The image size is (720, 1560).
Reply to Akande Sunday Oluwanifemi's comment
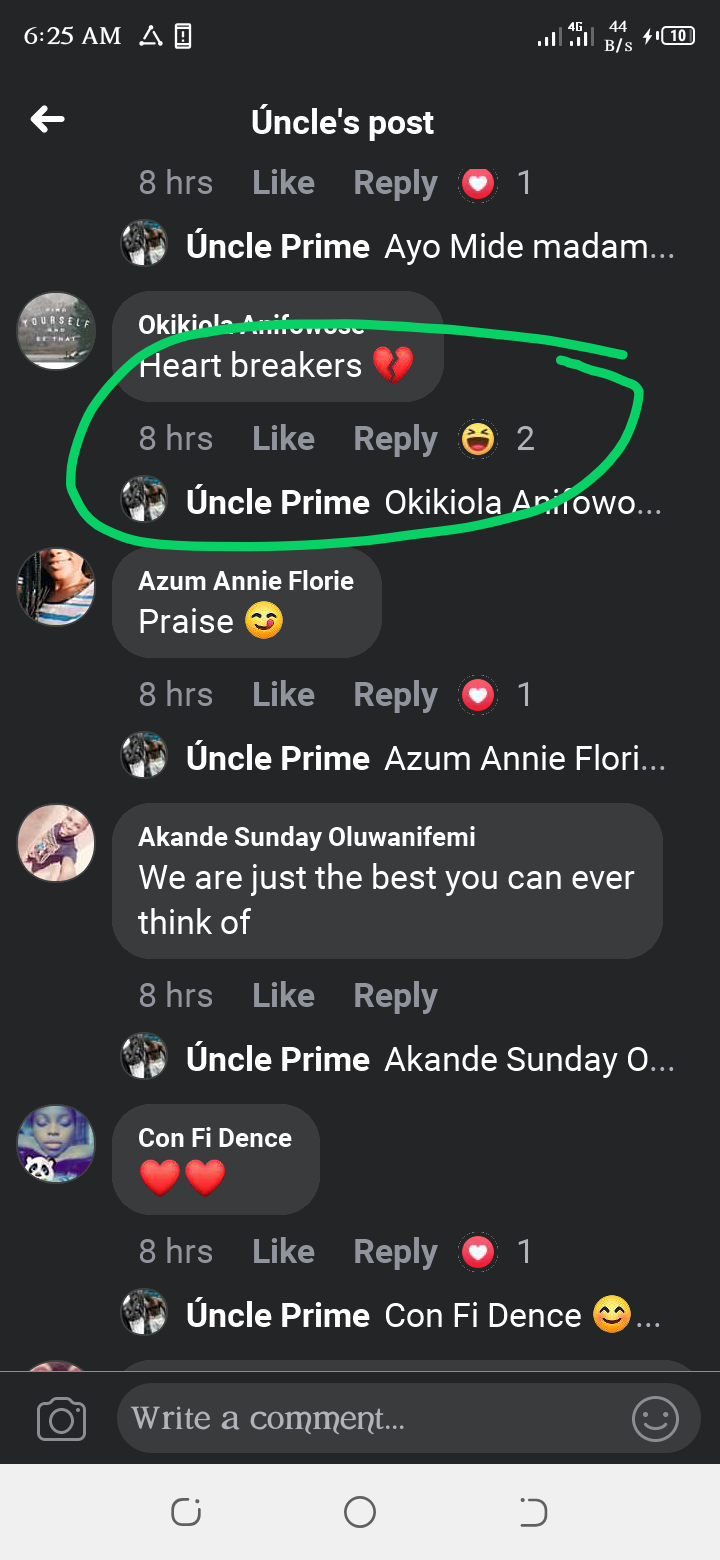tap(395, 995)
